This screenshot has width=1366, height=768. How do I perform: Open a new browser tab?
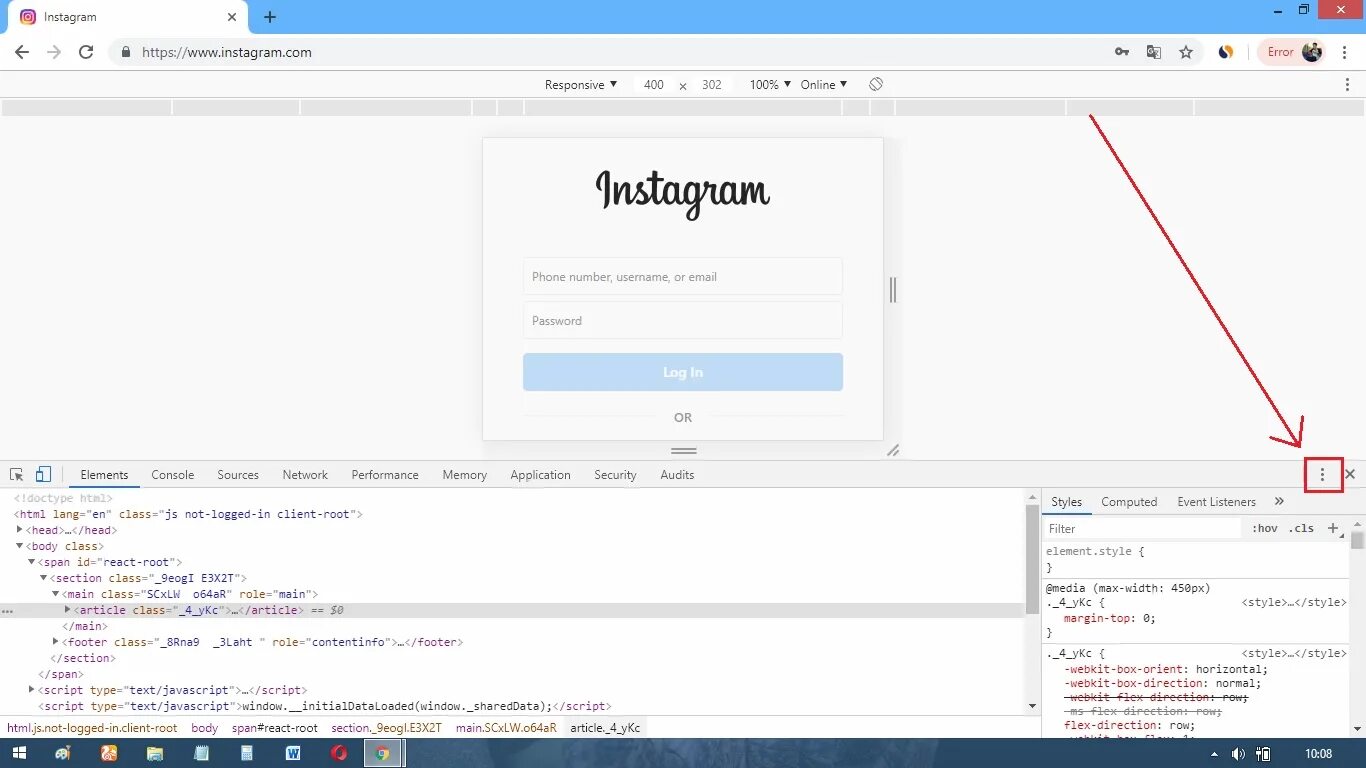[x=270, y=17]
